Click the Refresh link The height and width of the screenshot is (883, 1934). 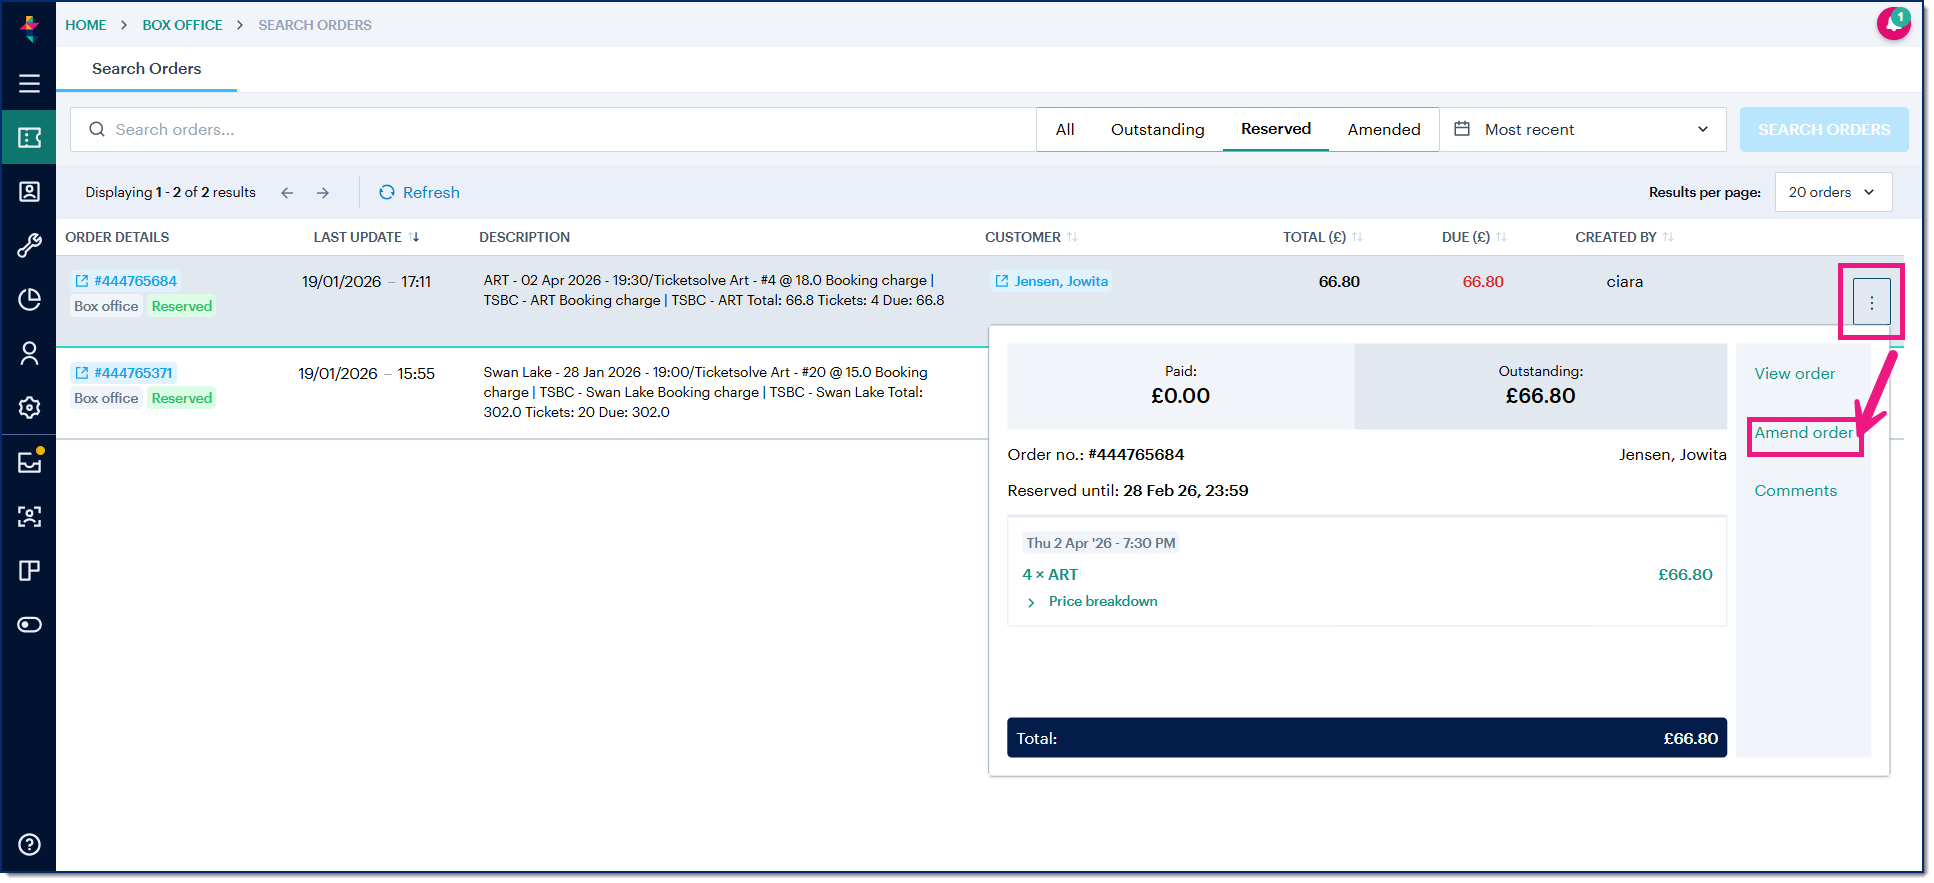pyautogui.click(x=419, y=192)
